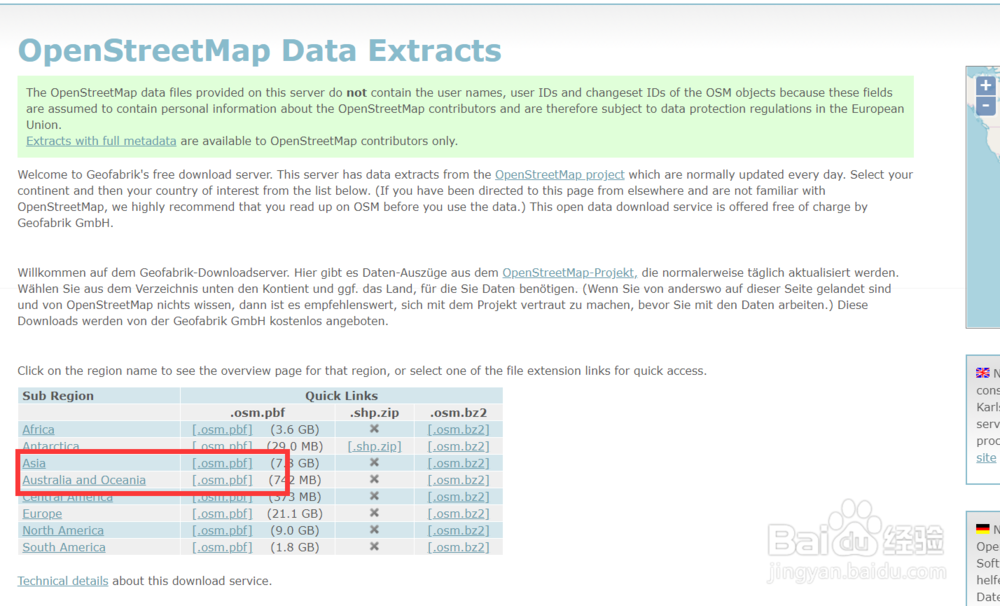Viewport: 1000px width, 606px height.
Task: Download the Antarctica .osm.bz2 file
Action: point(459,446)
